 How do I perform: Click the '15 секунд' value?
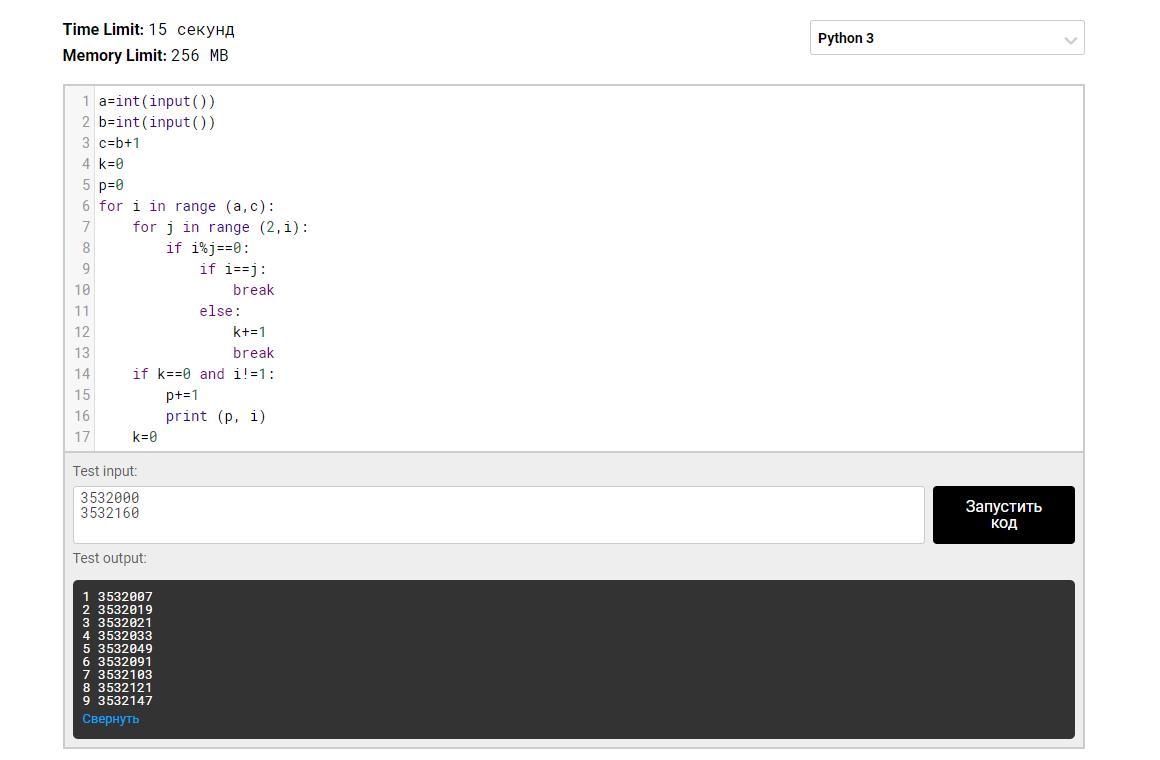coord(192,30)
